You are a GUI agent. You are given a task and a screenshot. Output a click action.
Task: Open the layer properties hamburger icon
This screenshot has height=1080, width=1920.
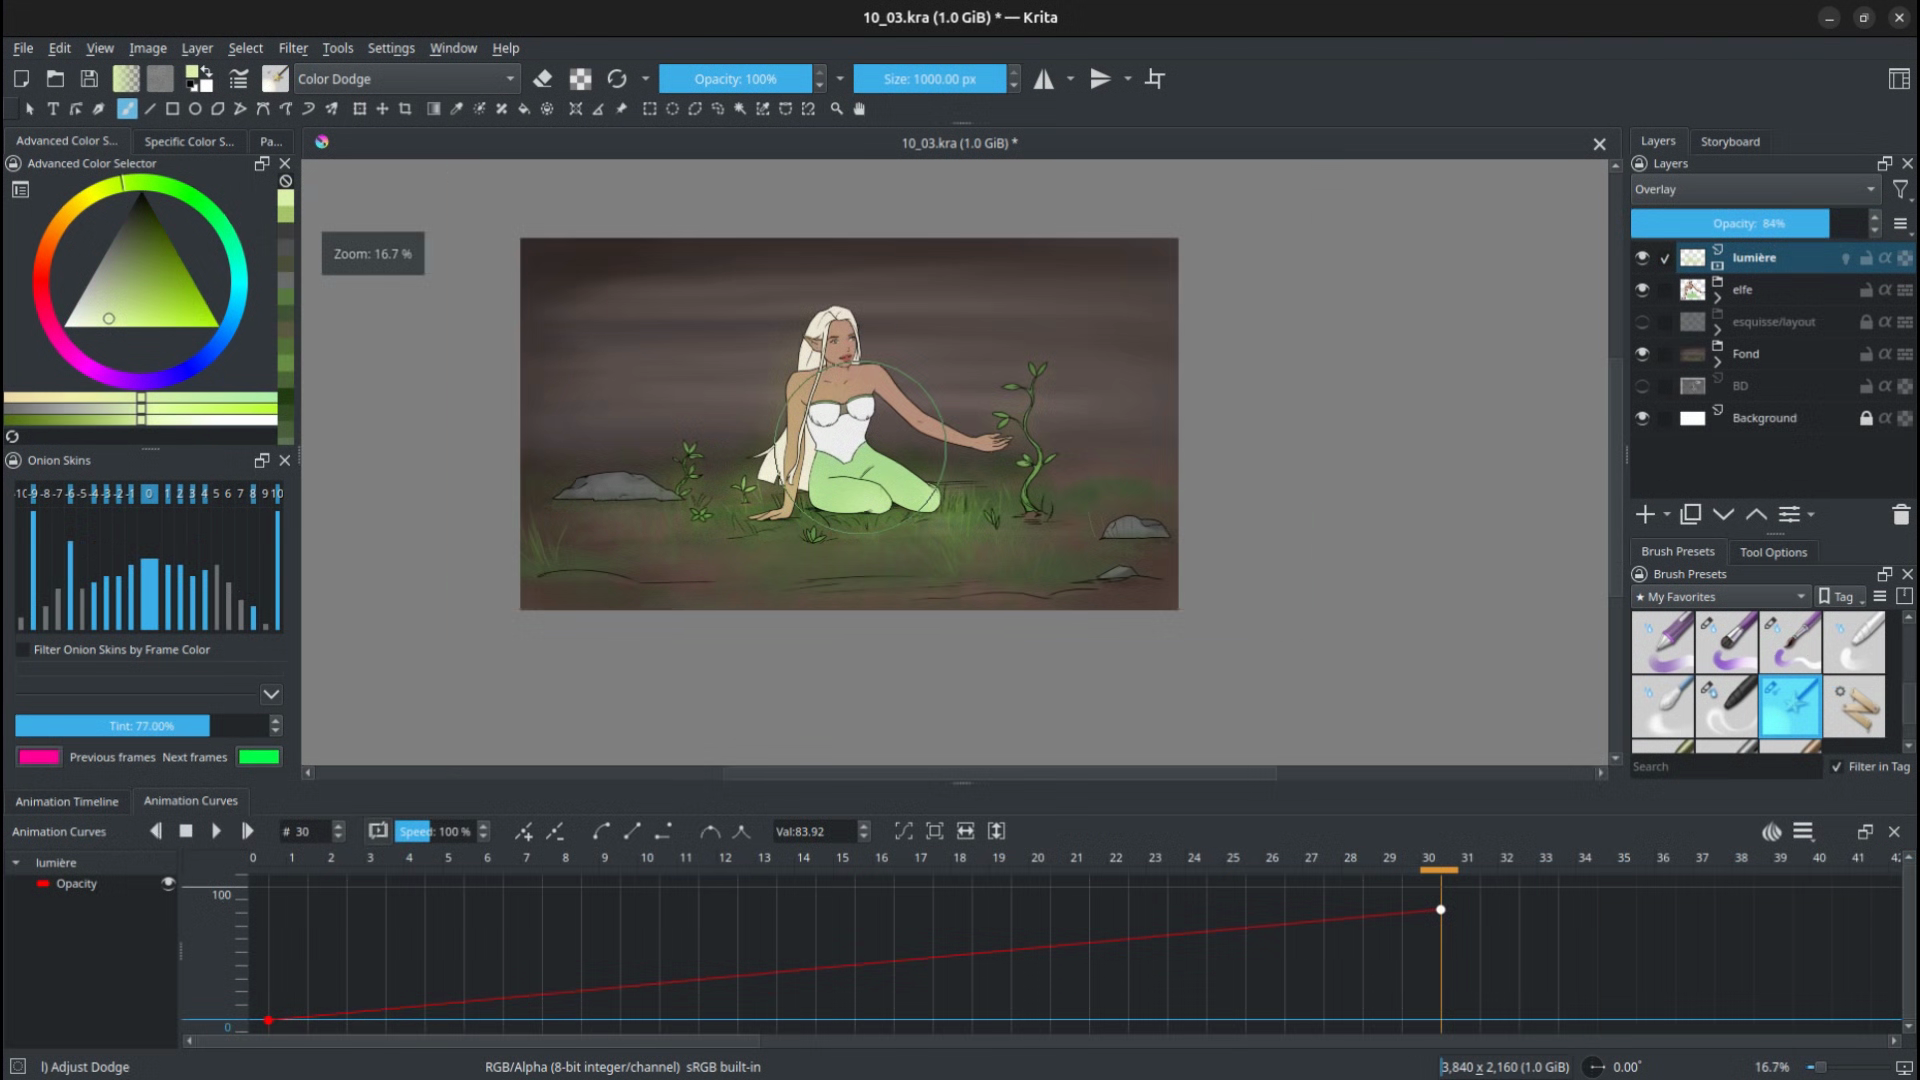[1902, 224]
